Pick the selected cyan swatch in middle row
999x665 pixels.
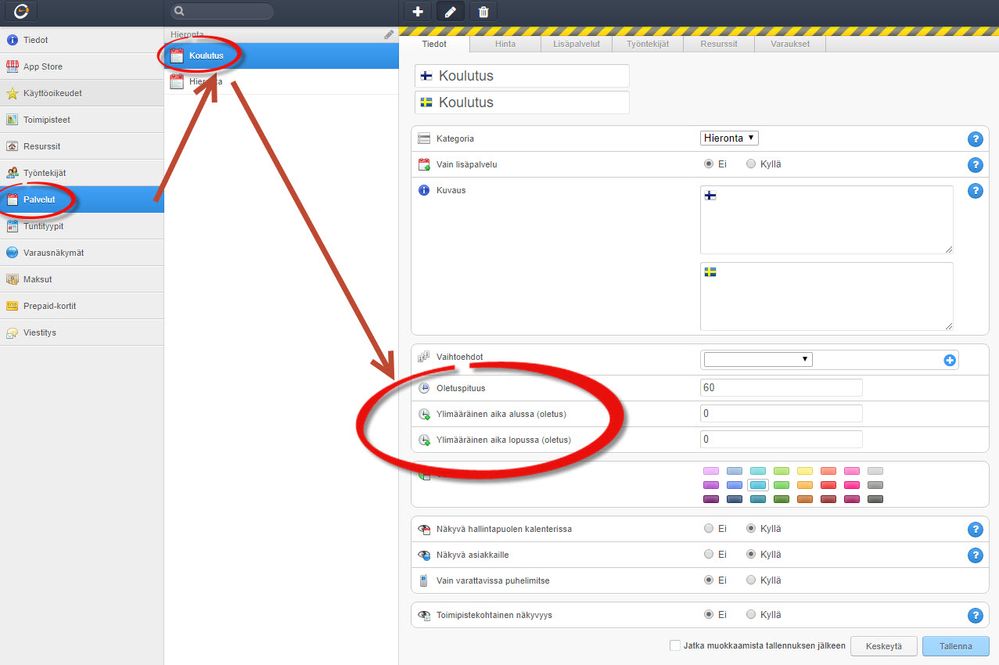tap(758, 485)
